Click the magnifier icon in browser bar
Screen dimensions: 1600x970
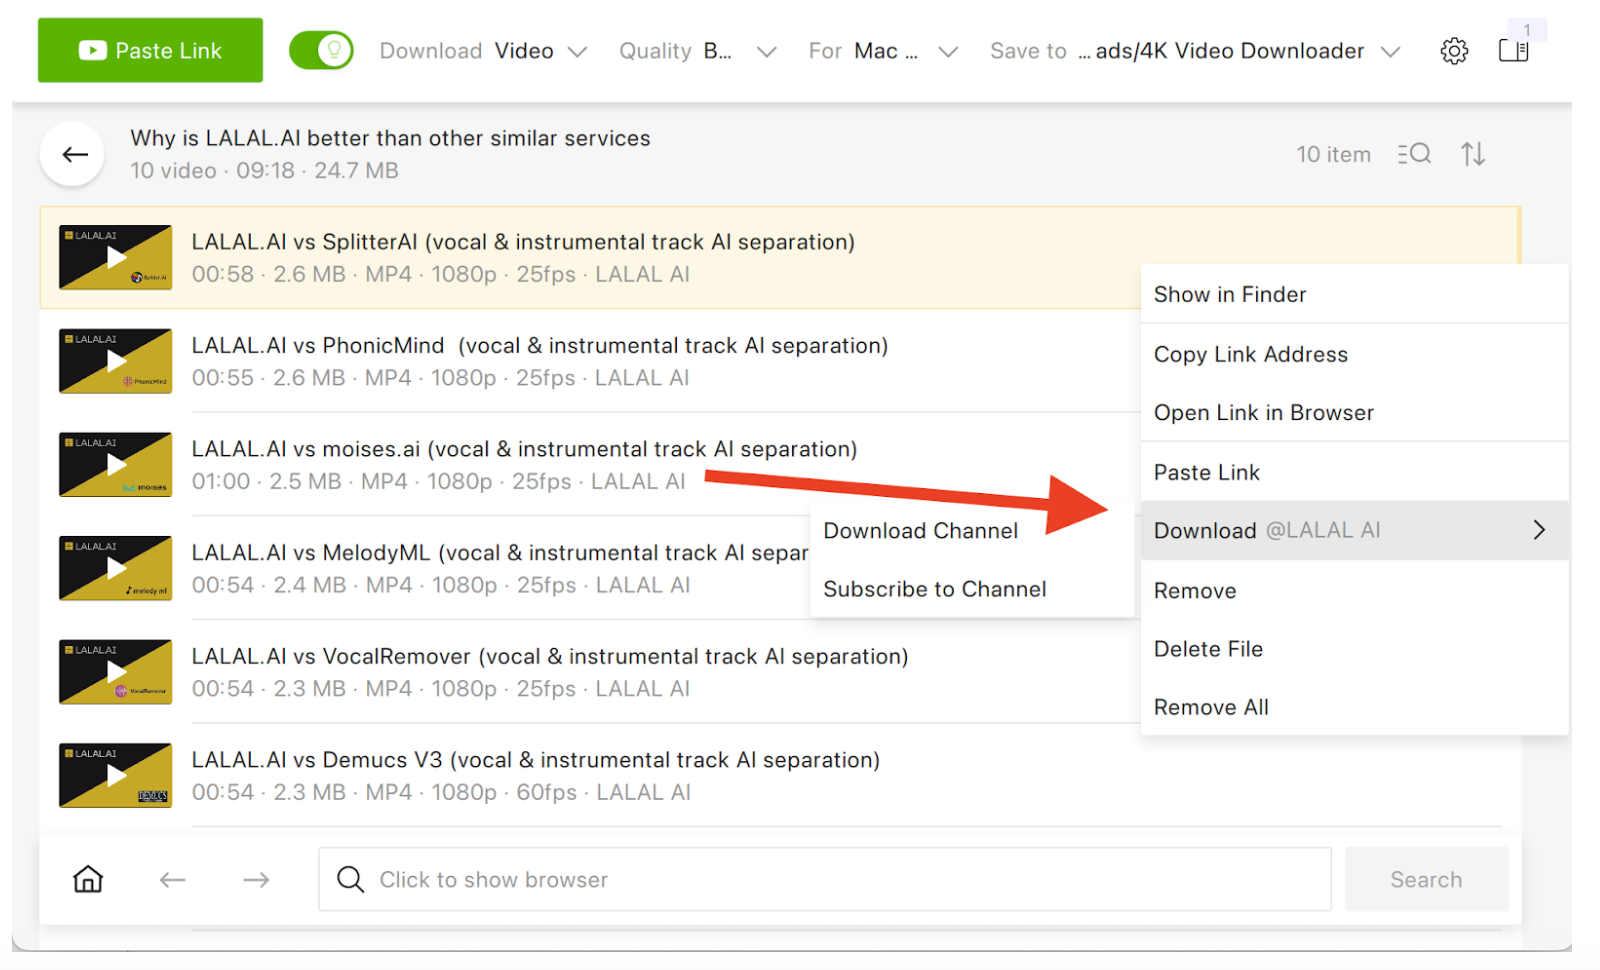pos(350,879)
